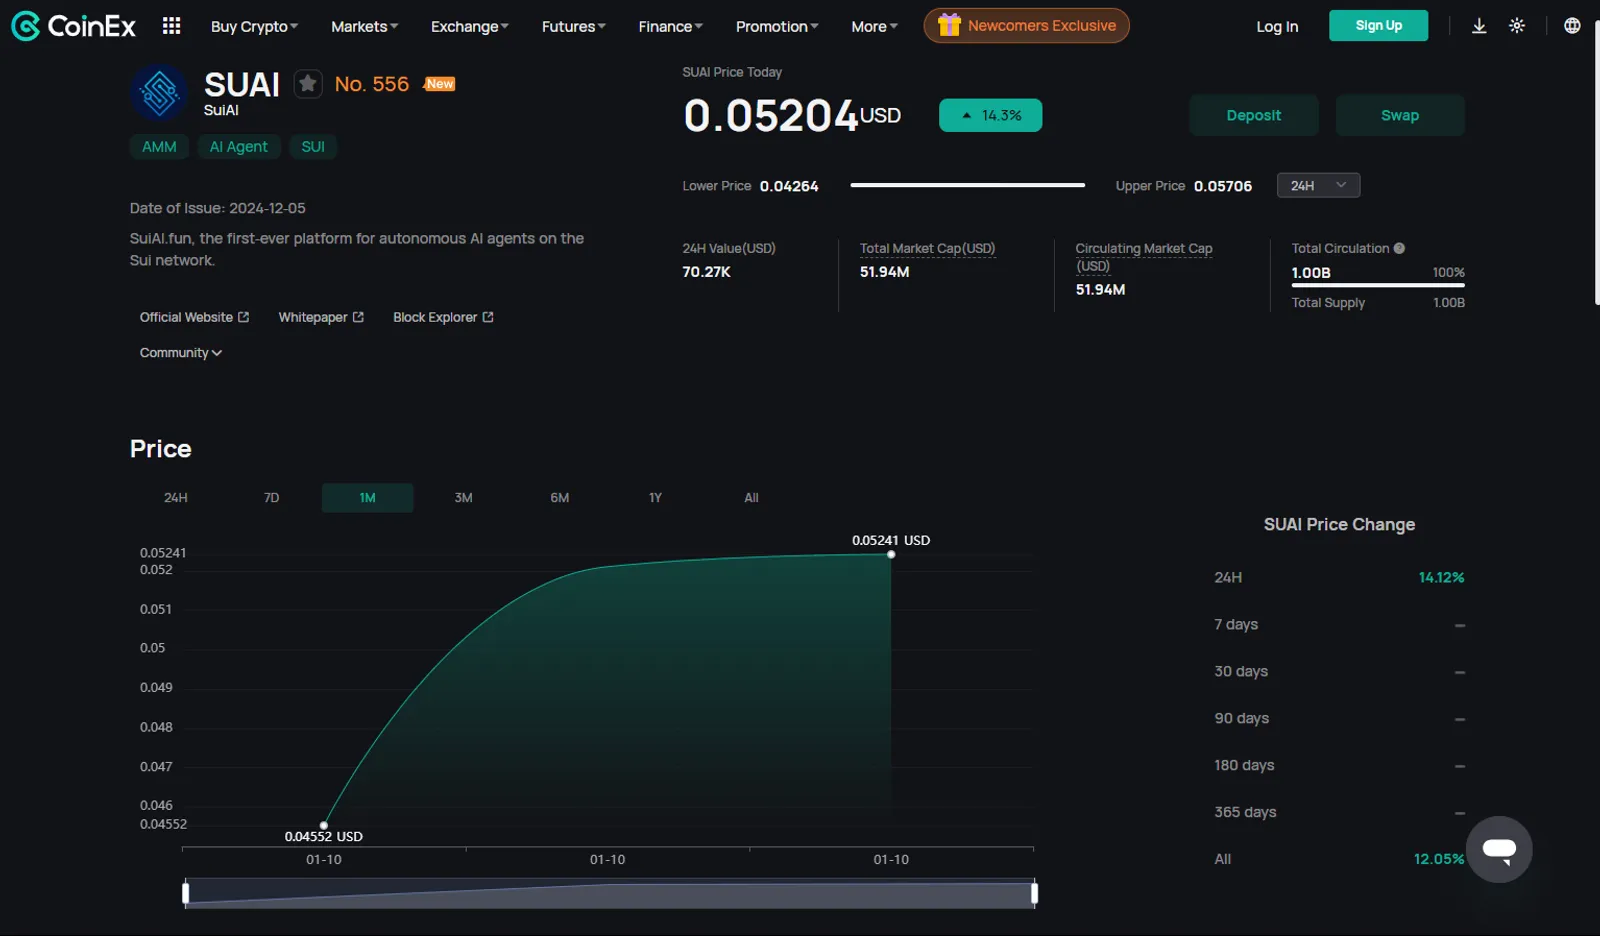The image size is (1600, 936).
Task: Click the CoinEx logo
Action: (x=73, y=26)
